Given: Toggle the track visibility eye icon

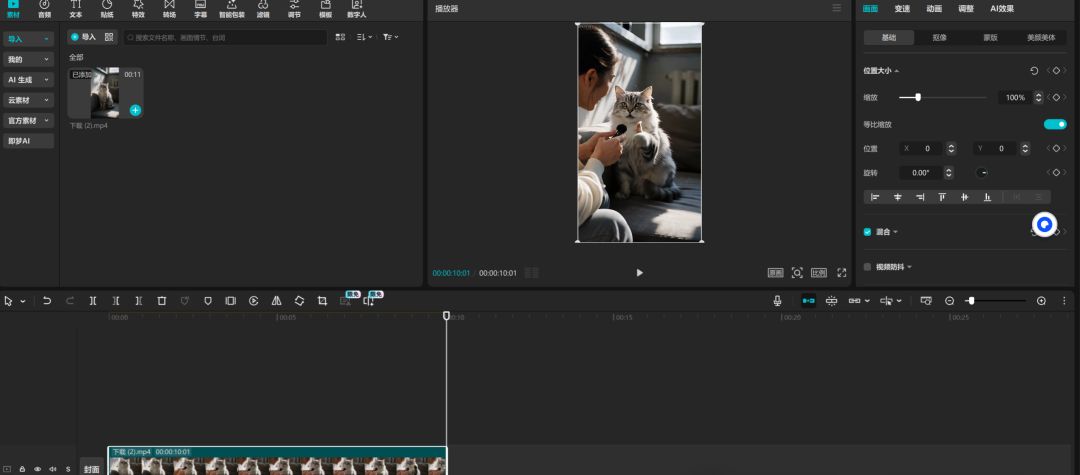Looking at the screenshot, I should coord(37,469).
